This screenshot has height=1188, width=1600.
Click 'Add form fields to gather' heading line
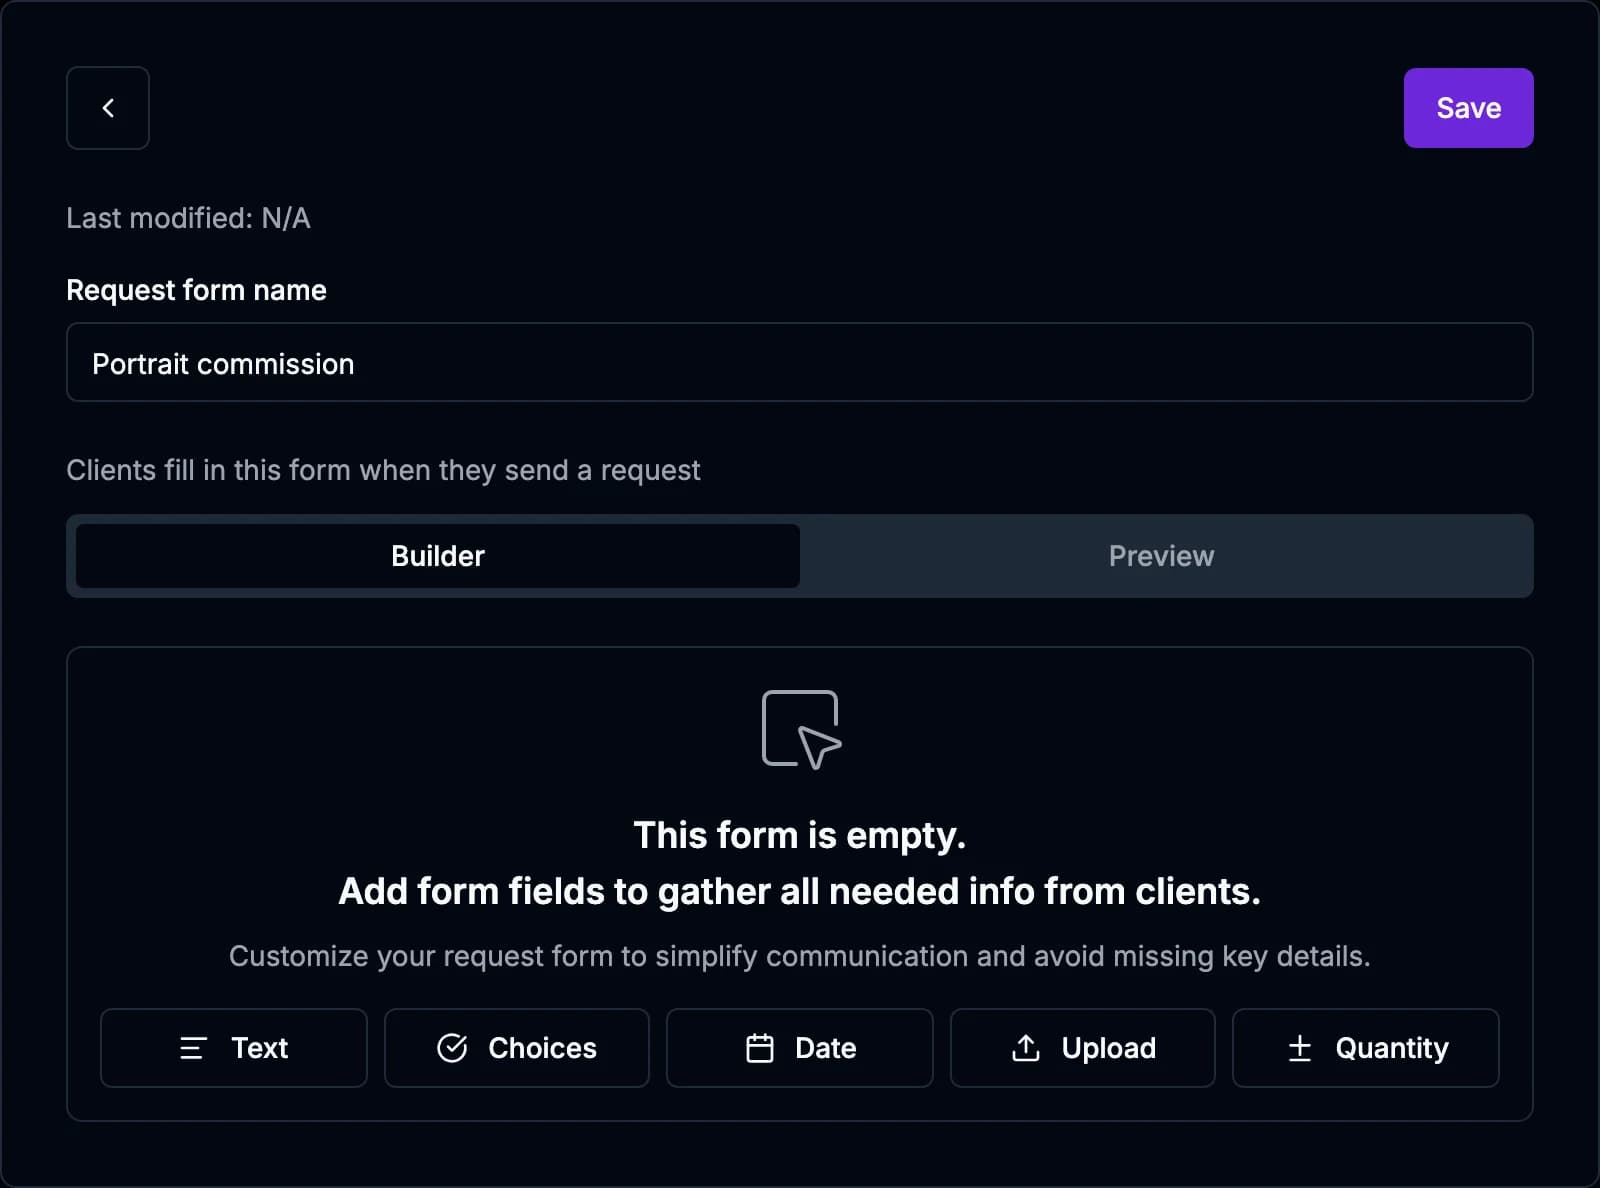[800, 891]
